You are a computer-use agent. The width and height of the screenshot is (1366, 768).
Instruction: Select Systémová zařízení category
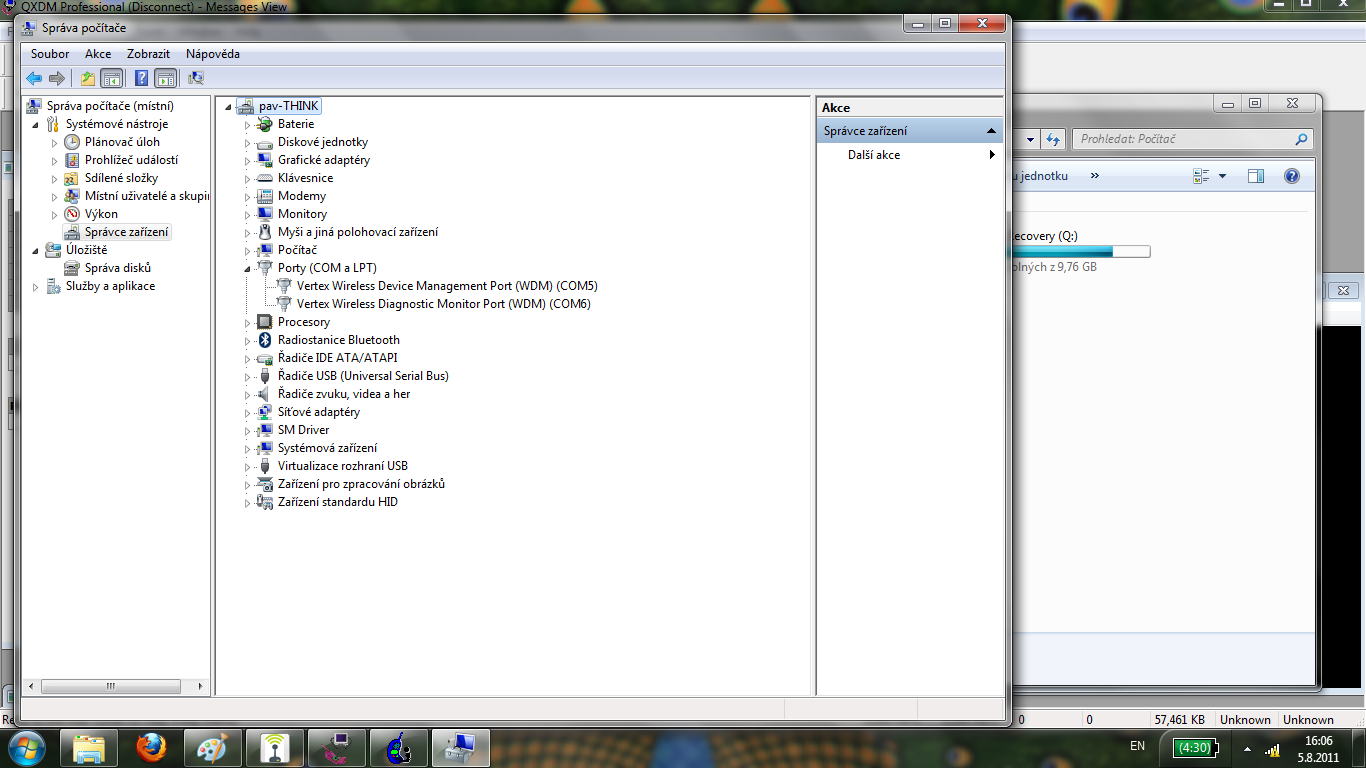(327, 448)
